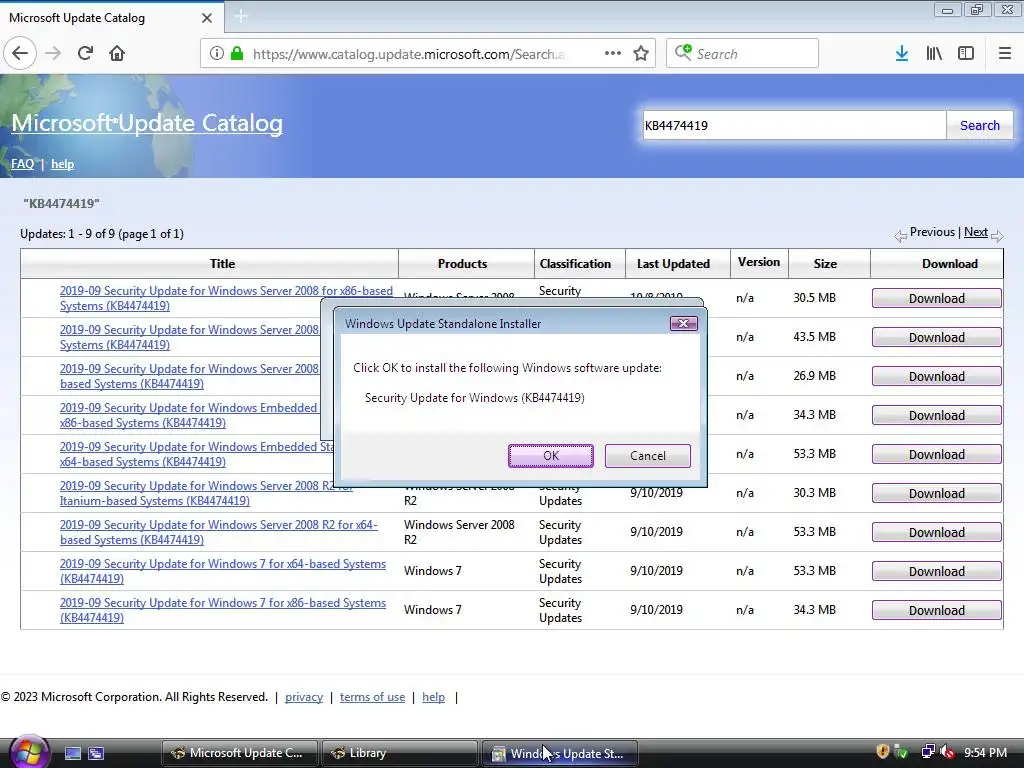
Task: Click the Show Desktop quick launch icon
Action: [x=73, y=753]
